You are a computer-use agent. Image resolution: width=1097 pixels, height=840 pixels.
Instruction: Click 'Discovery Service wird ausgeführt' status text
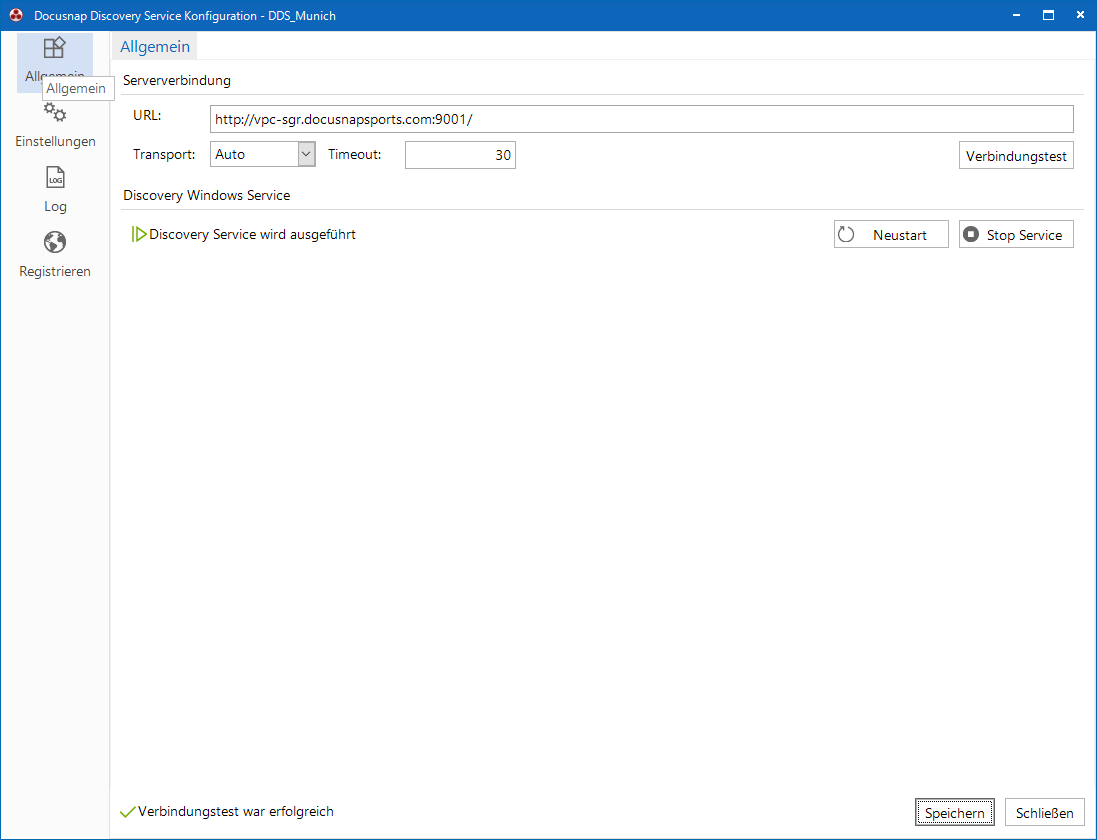[253, 234]
